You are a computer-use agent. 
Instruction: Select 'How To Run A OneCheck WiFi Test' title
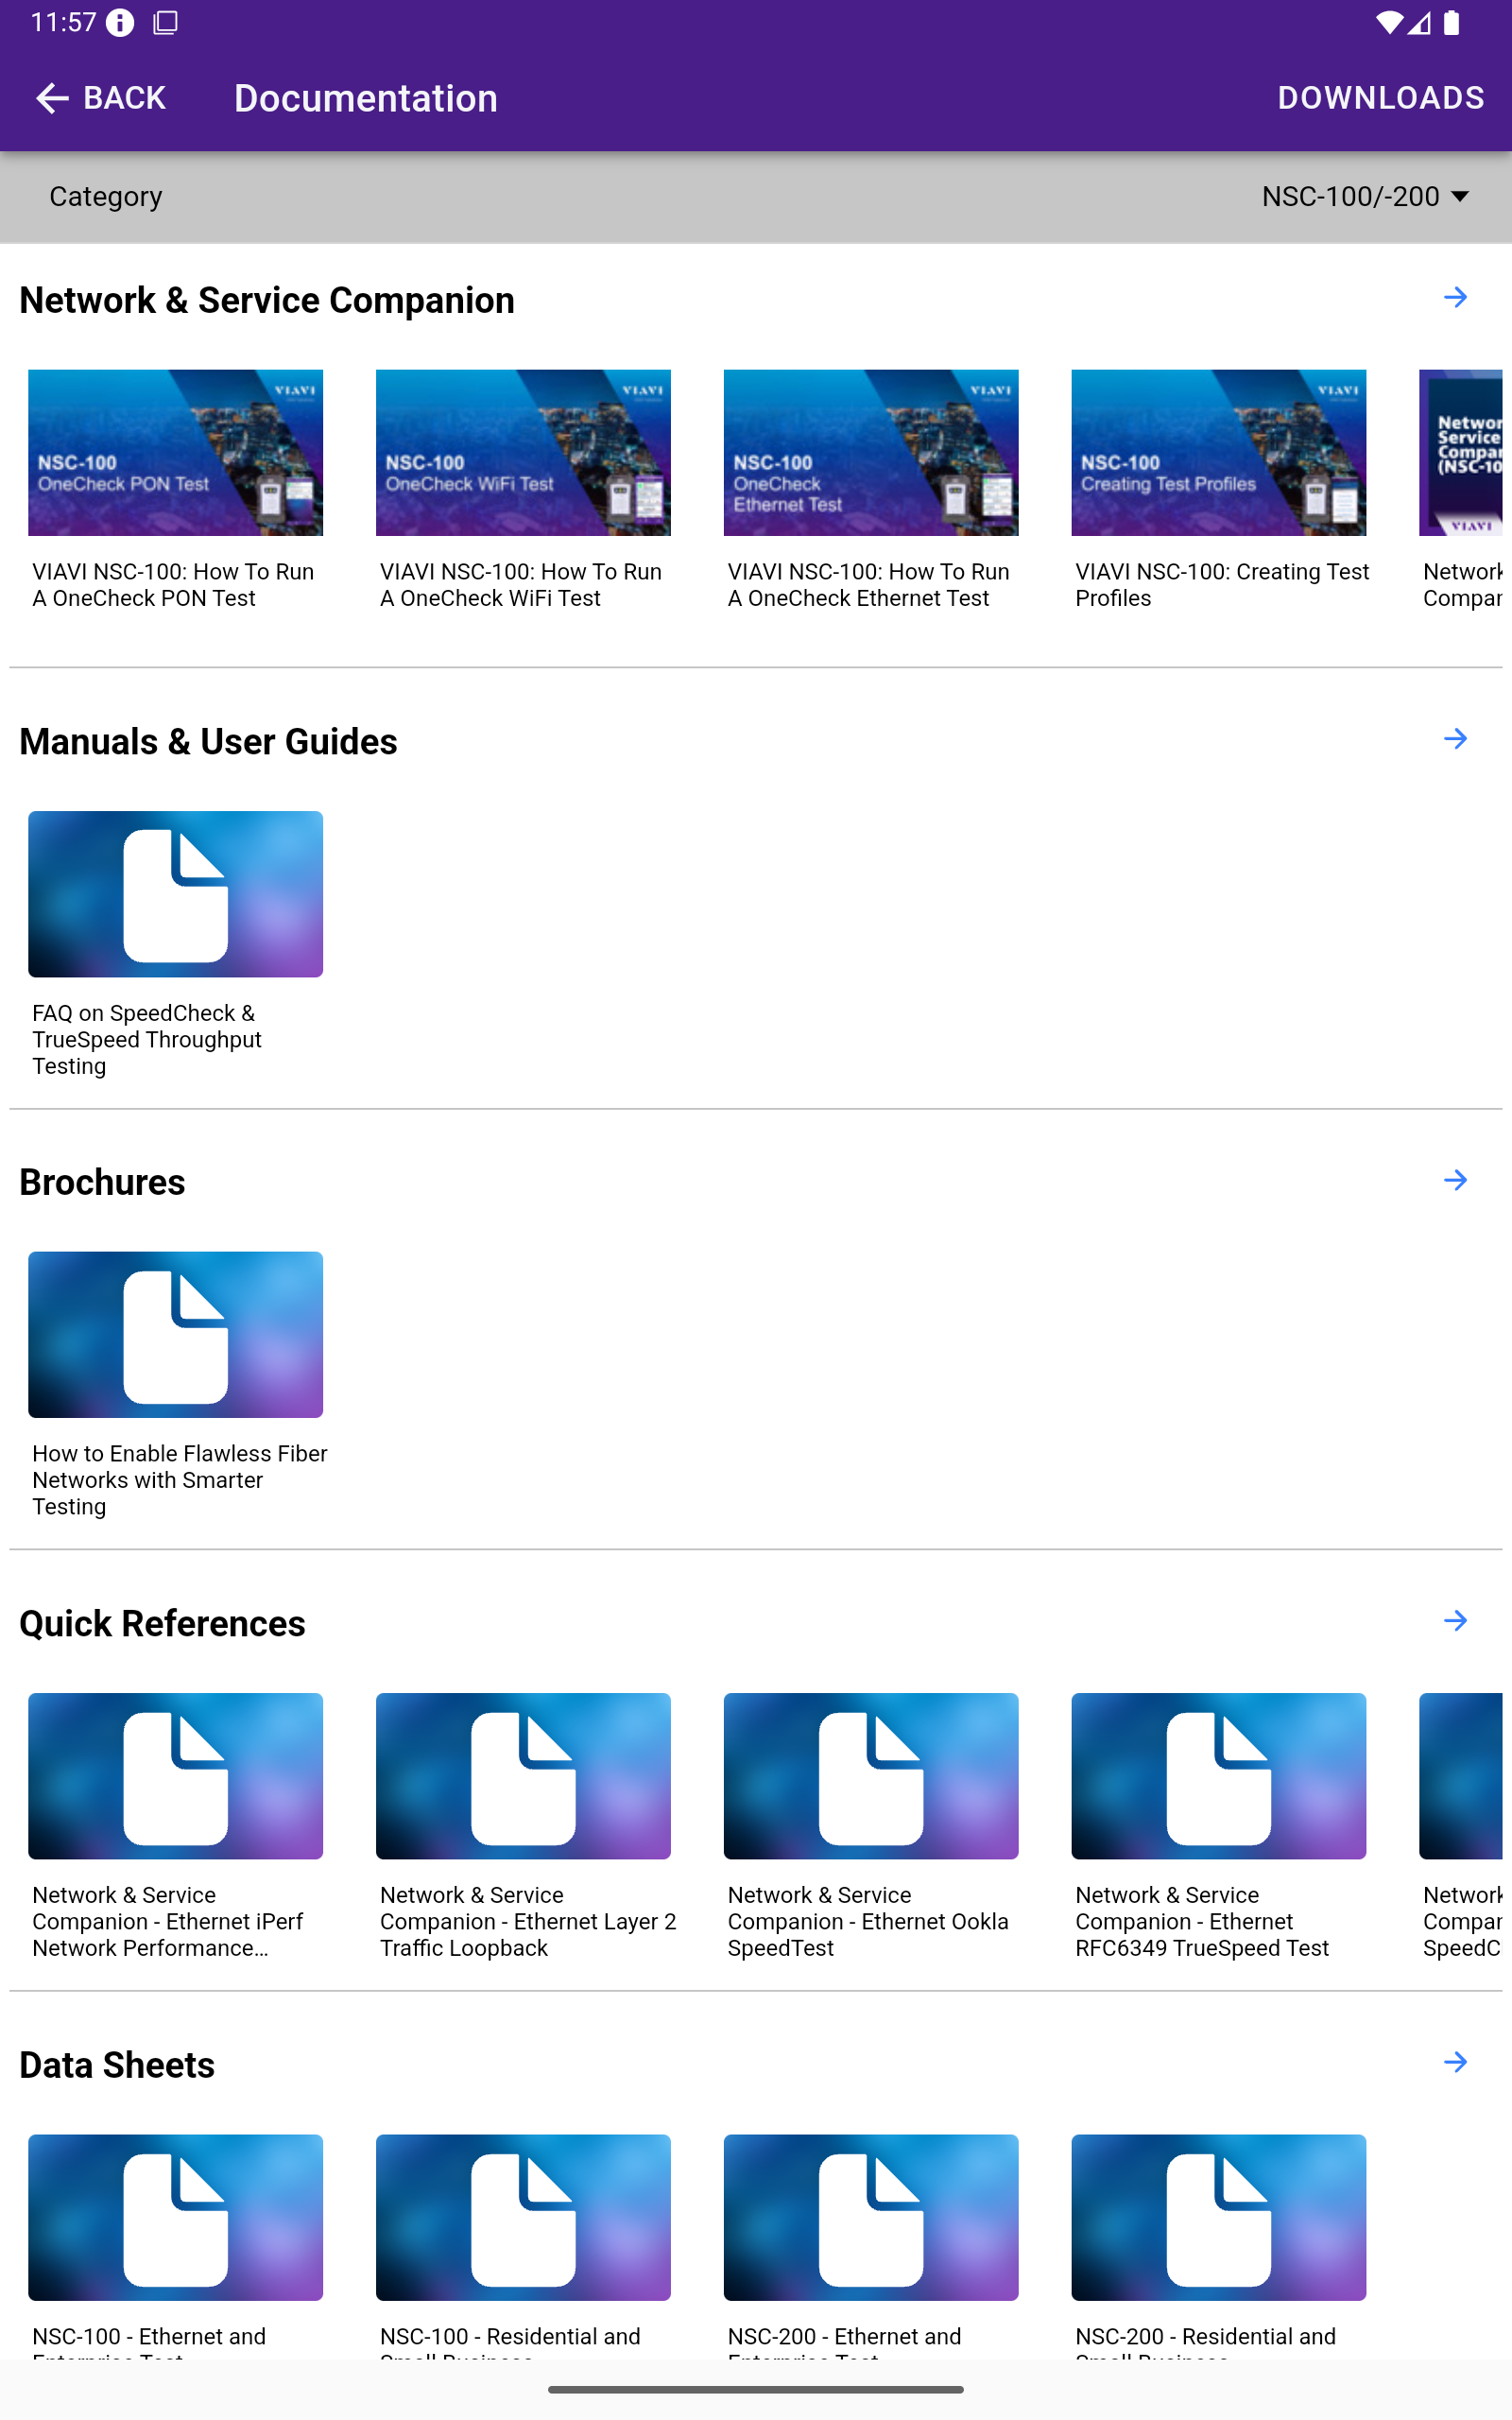click(521, 585)
